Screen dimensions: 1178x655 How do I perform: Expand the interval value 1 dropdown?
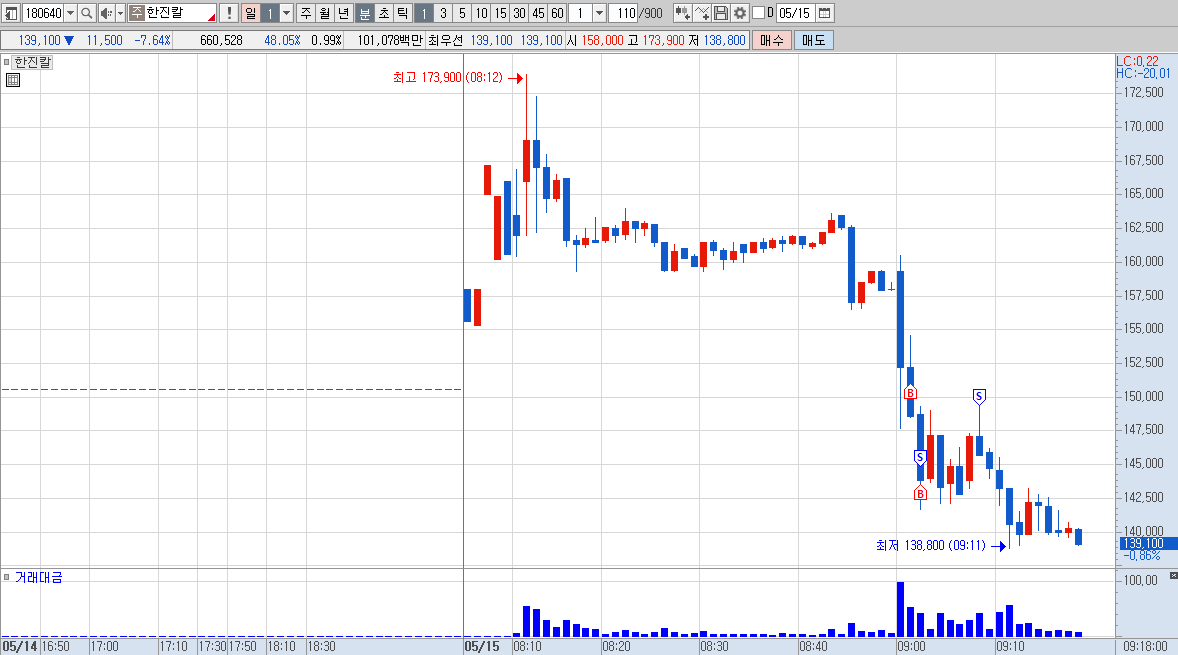[599, 13]
